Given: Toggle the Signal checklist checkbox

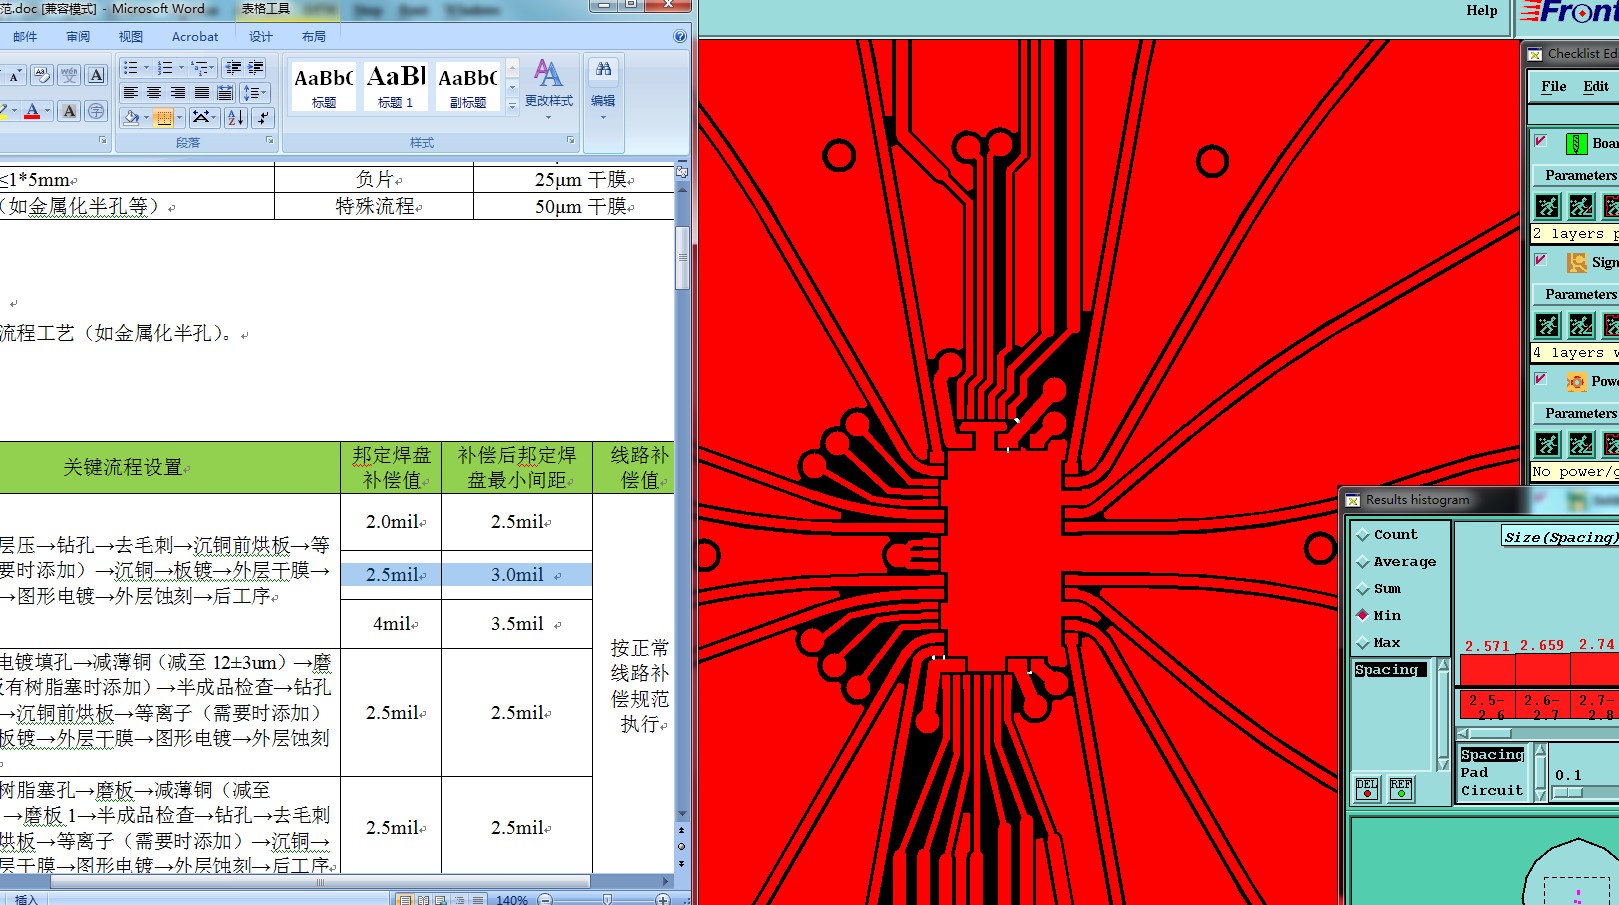Looking at the screenshot, I should pos(1541,260).
